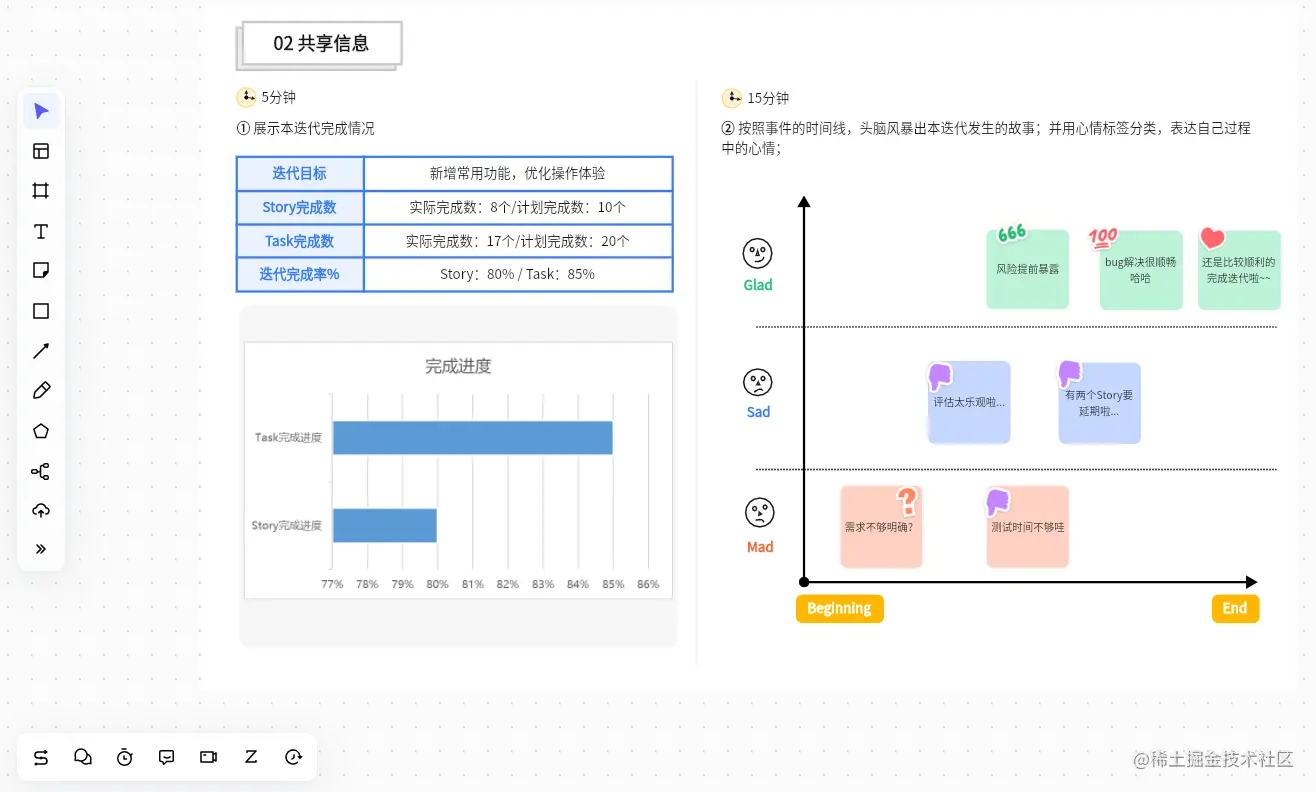Click the 迭代目标 table header cell
The image size is (1316, 792).
tap(300, 173)
